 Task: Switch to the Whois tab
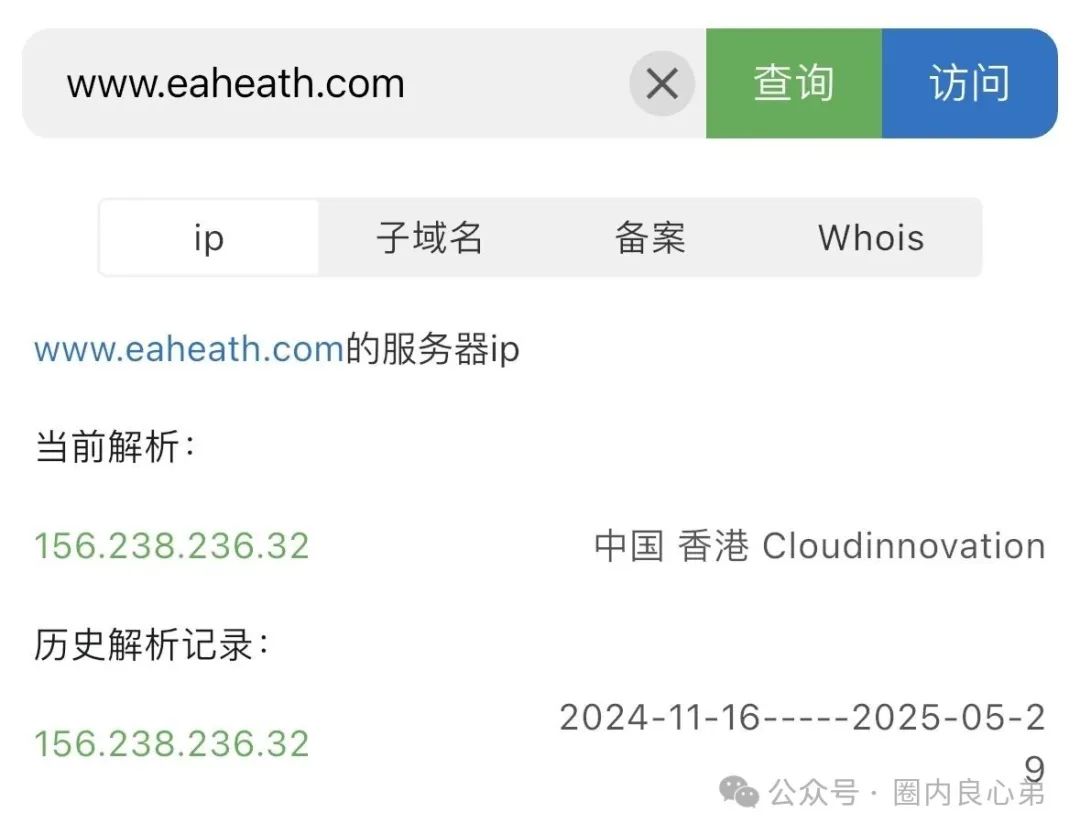pos(871,238)
